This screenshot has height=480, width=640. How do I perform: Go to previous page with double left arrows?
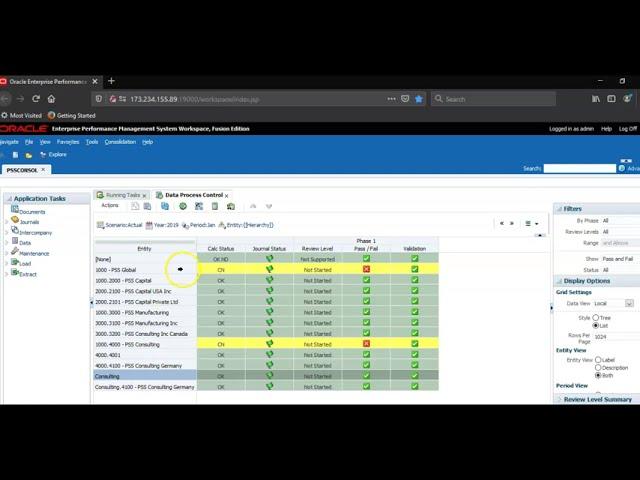[502, 223]
